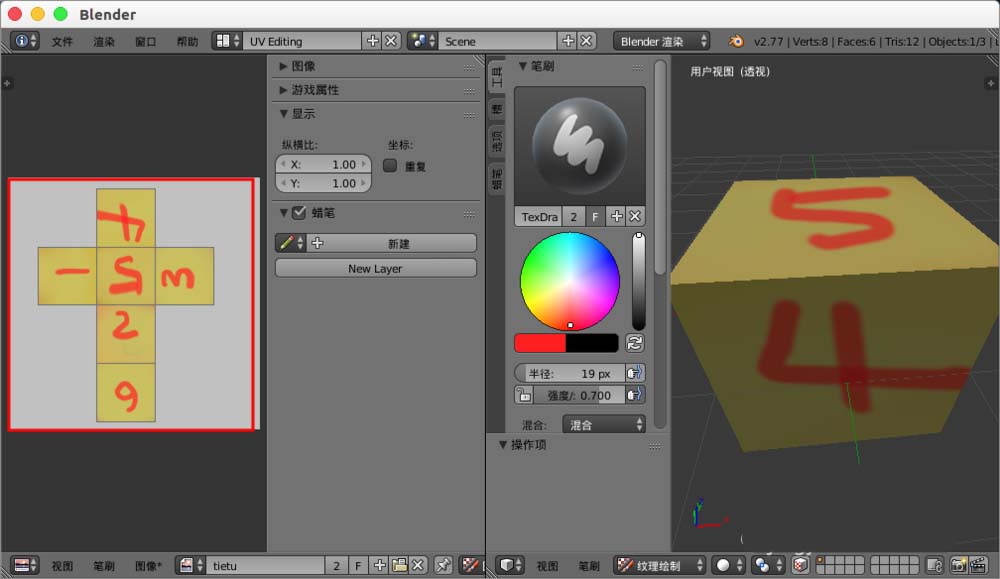This screenshot has width=1000, height=579.
Task: Click the pin image icon in UV editor header
Action: (443, 565)
